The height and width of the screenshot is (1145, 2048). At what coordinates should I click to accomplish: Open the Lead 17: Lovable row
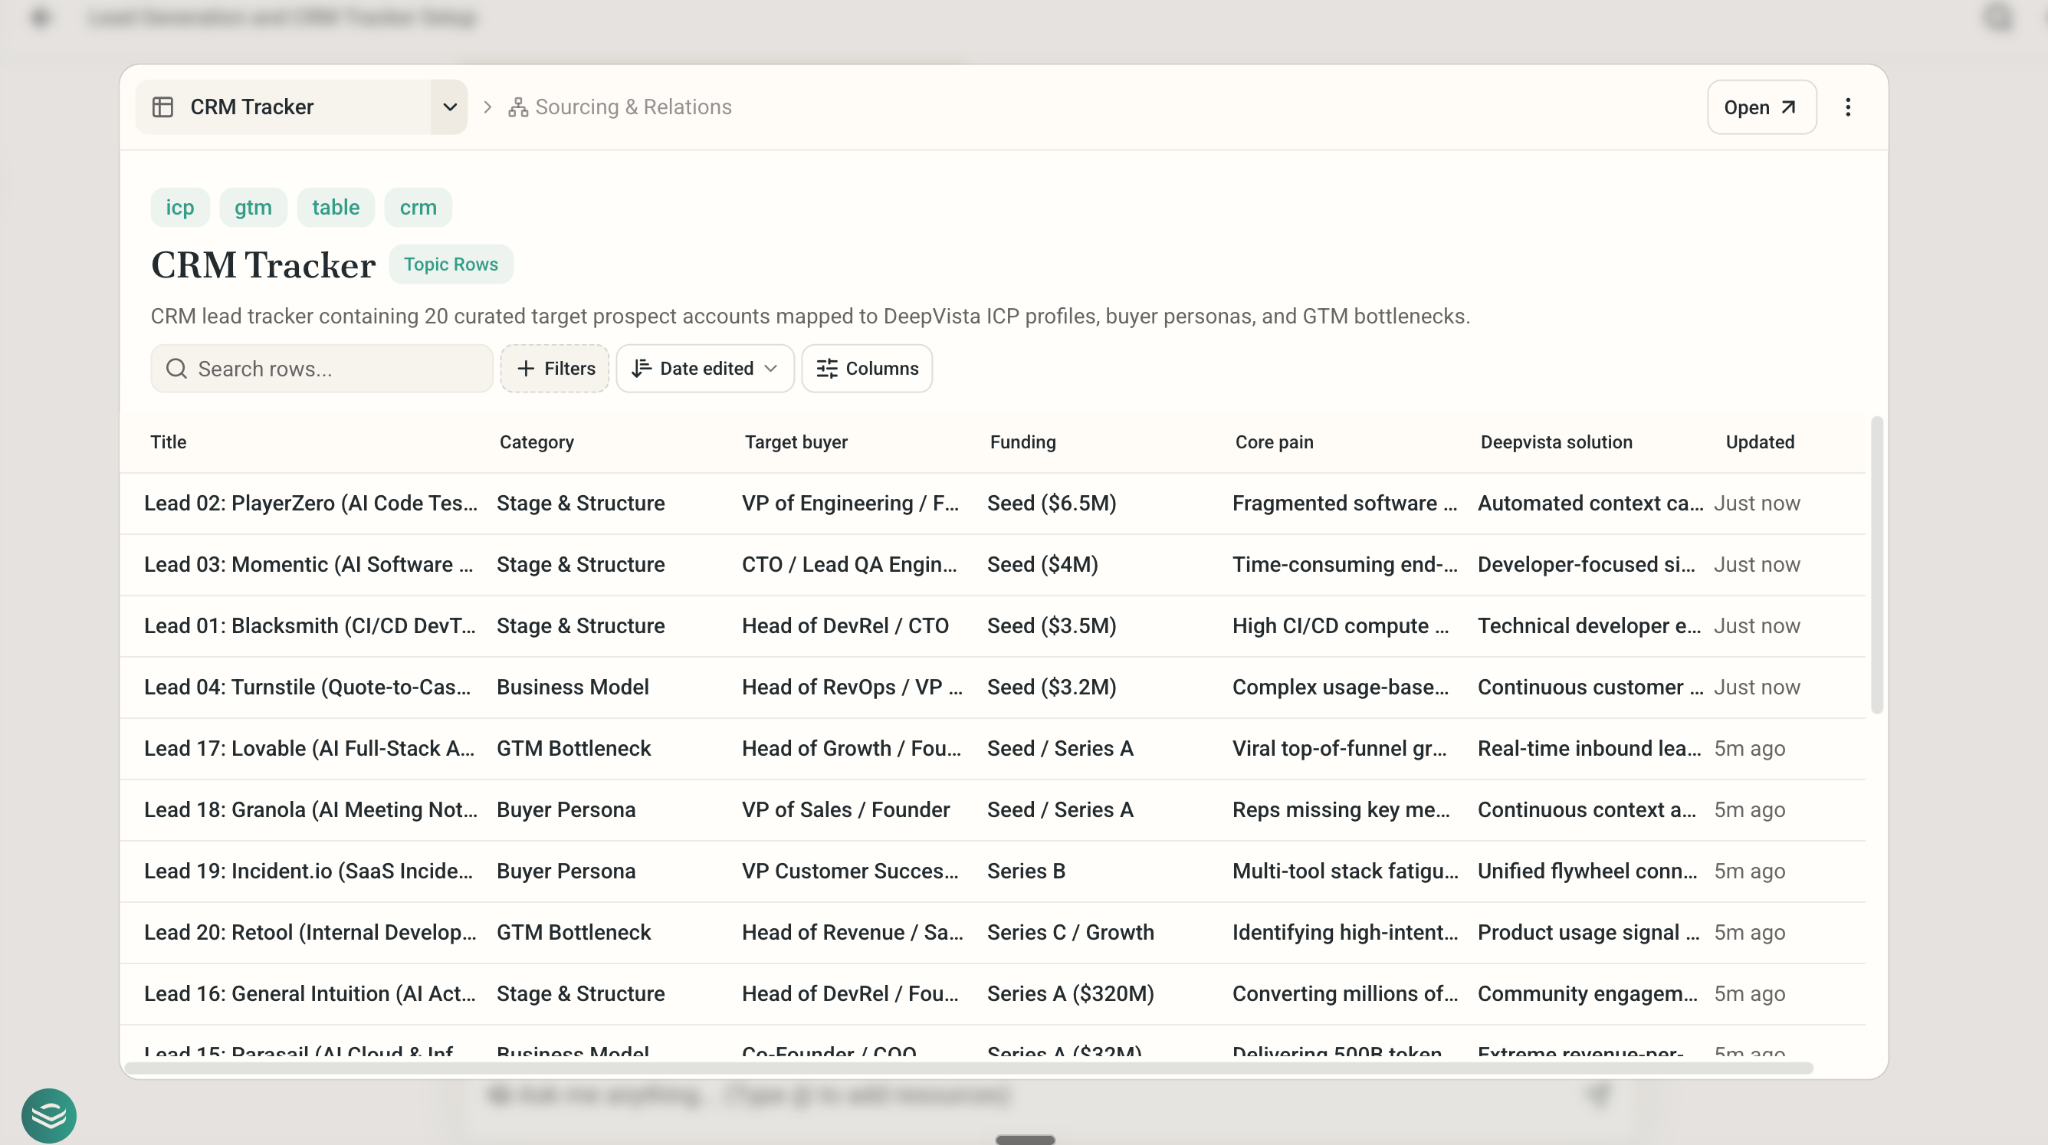992,749
